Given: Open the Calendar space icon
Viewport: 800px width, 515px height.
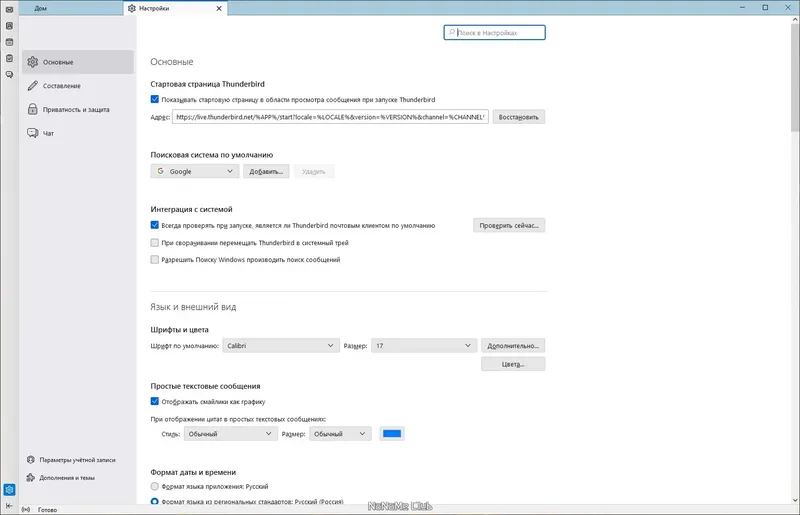Looking at the screenshot, I should click(9, 42).
